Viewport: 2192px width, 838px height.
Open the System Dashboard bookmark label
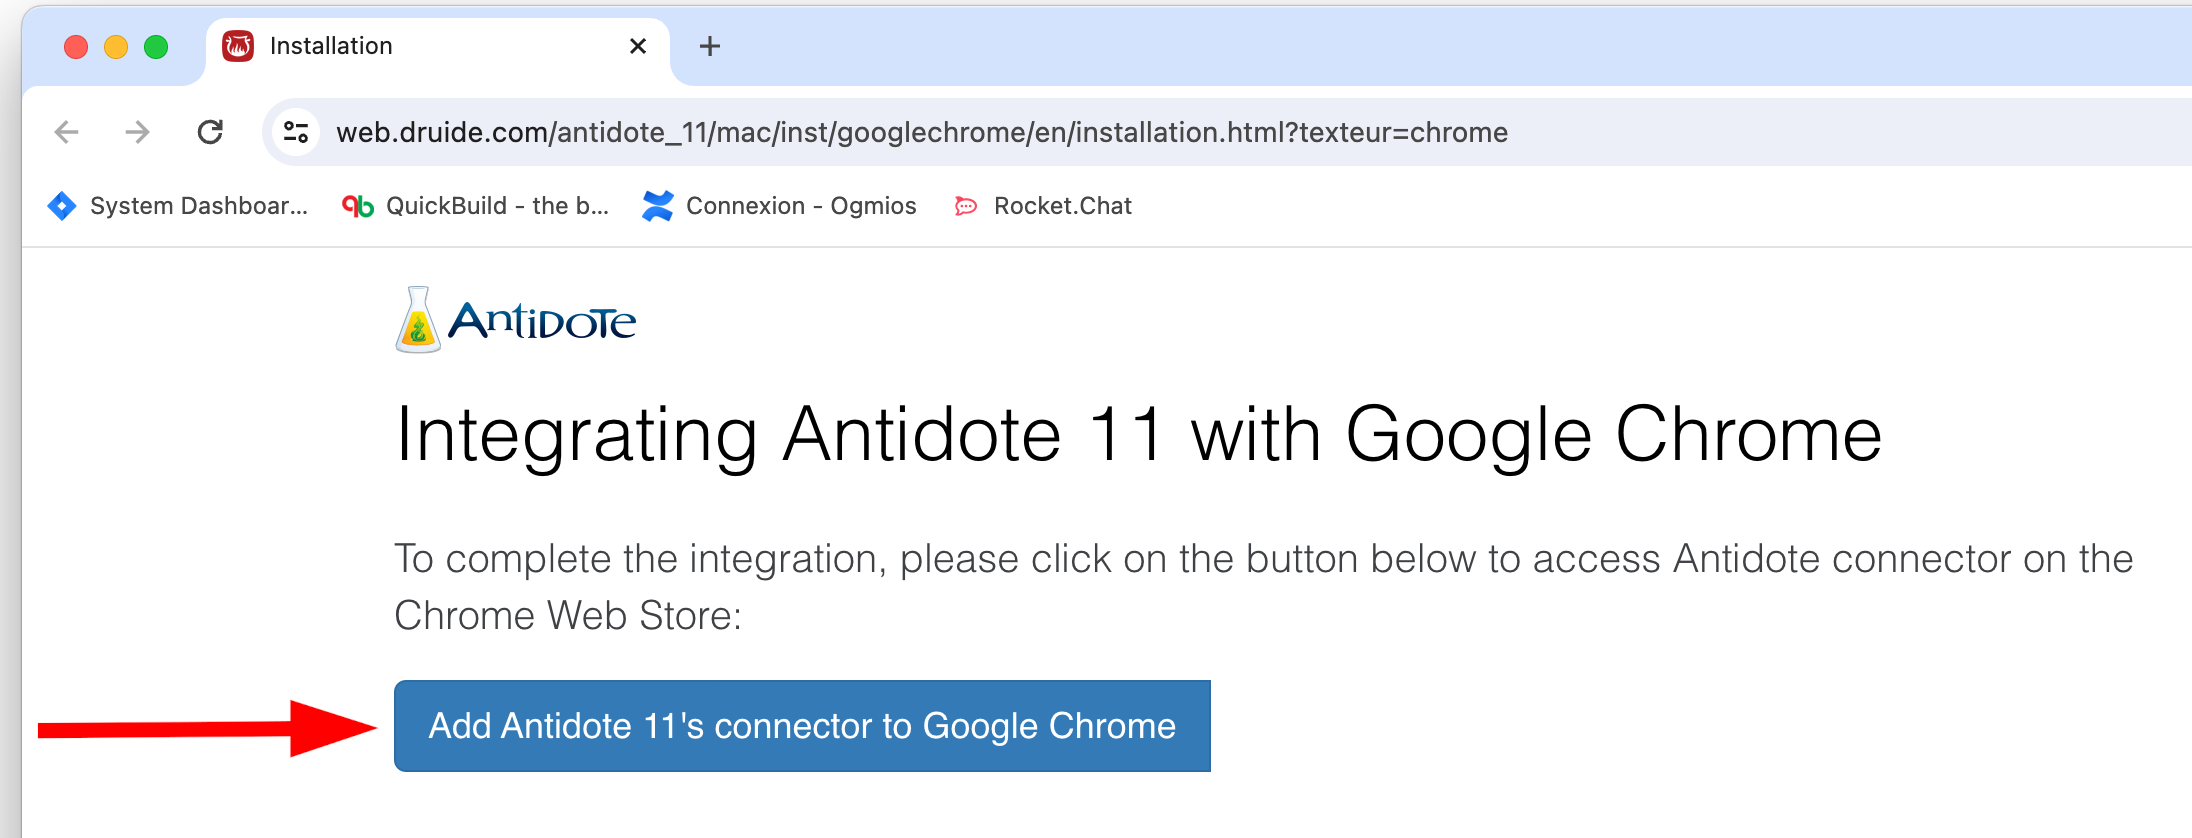[x=198, y=206]
